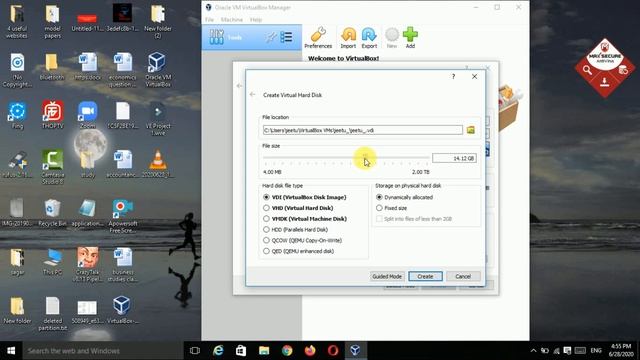
Task: Open Opera browser from taskbar
Action: click(x=333, y=350)
